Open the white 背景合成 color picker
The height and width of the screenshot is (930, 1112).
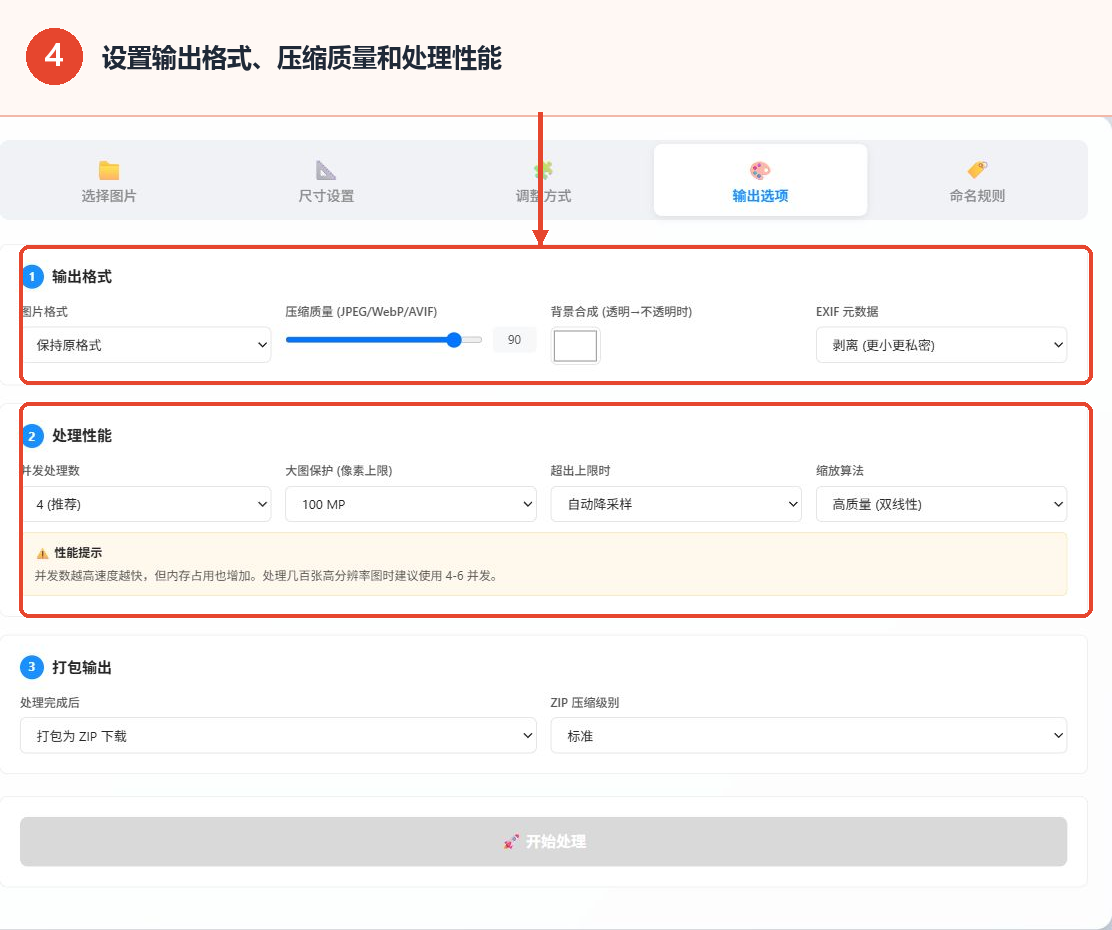(575, 346)
